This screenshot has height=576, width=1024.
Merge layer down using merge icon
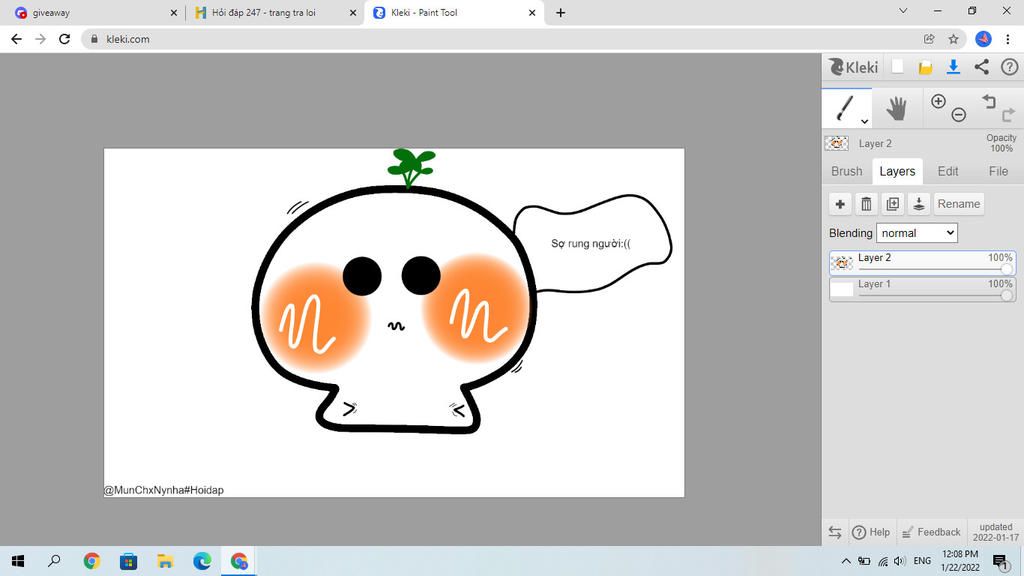pos(918,204)
